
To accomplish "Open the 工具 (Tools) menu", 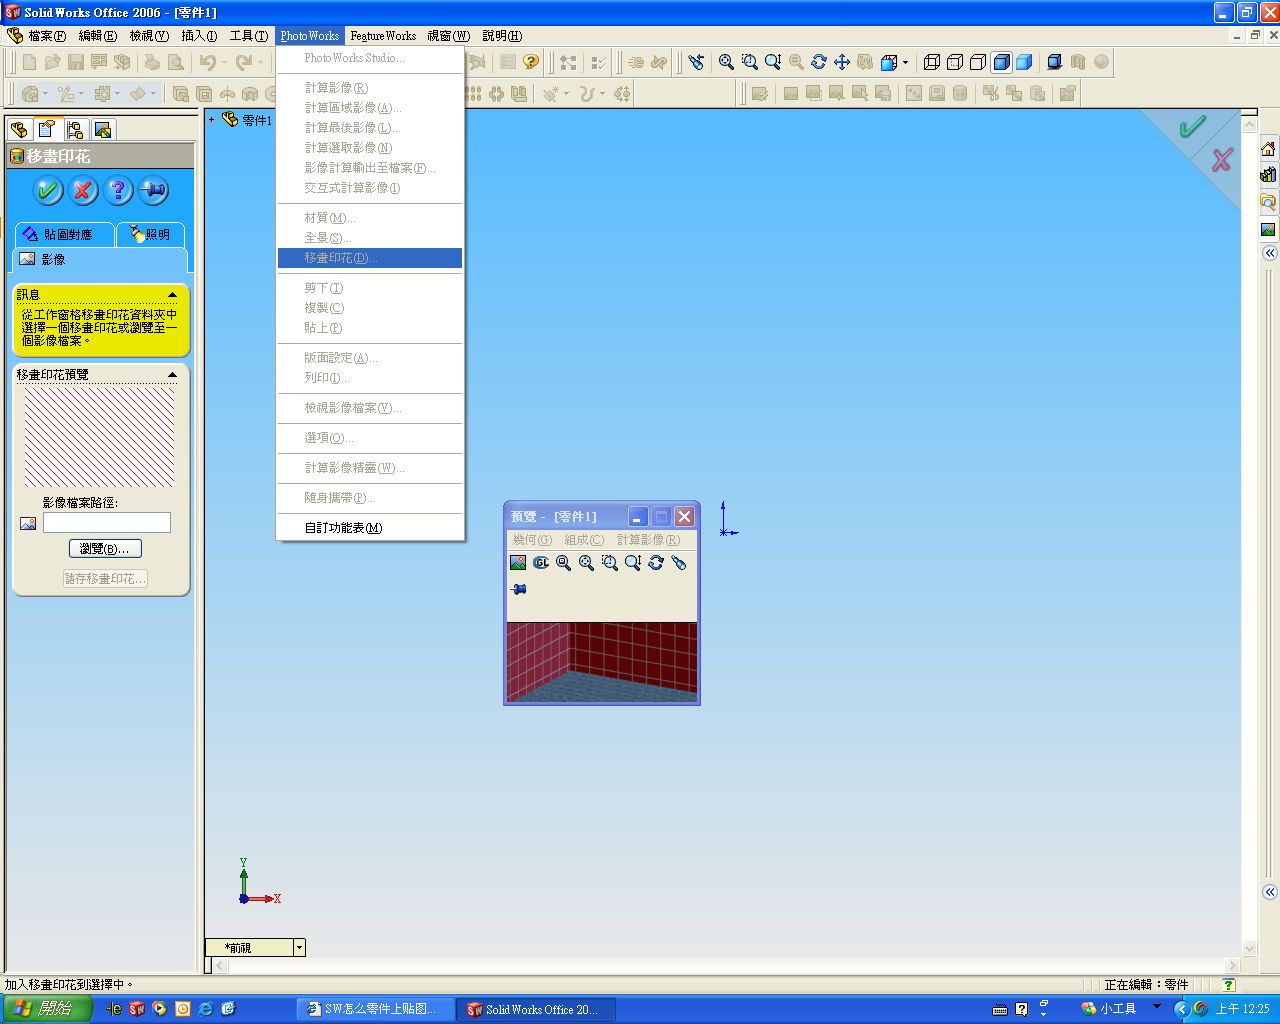I will [249, 36].
